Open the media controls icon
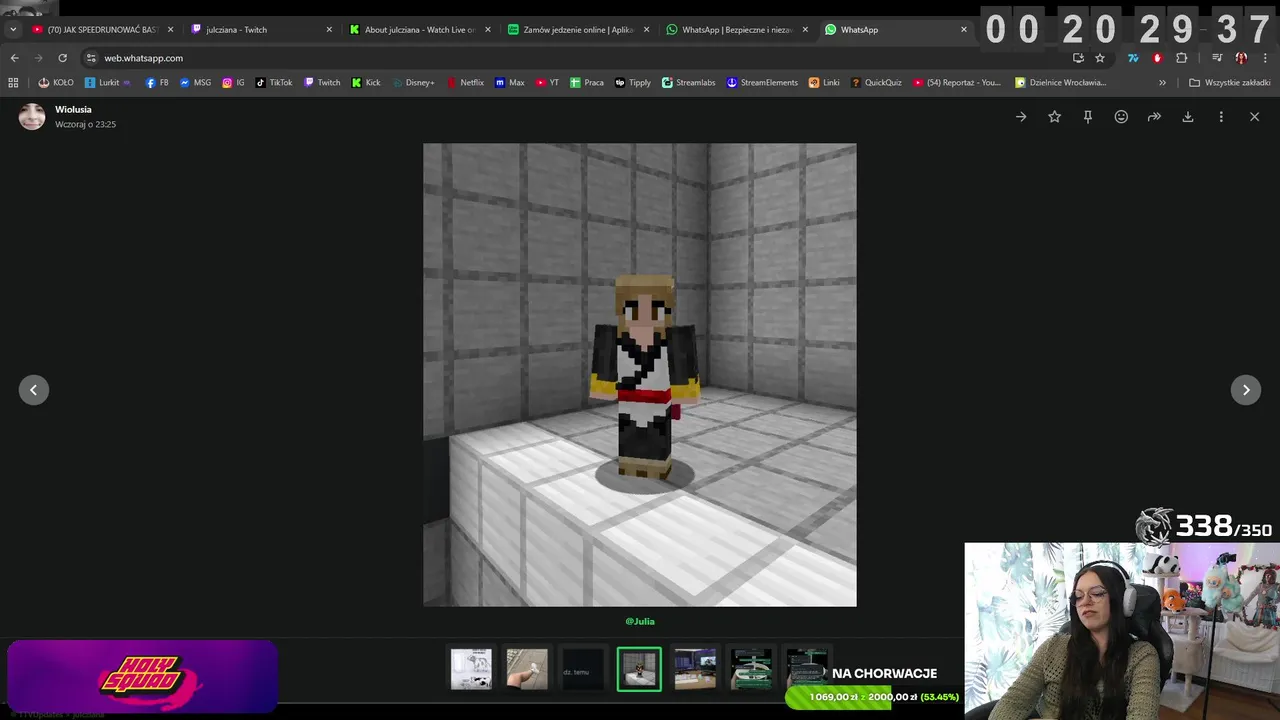 [x=1217, y=58]
